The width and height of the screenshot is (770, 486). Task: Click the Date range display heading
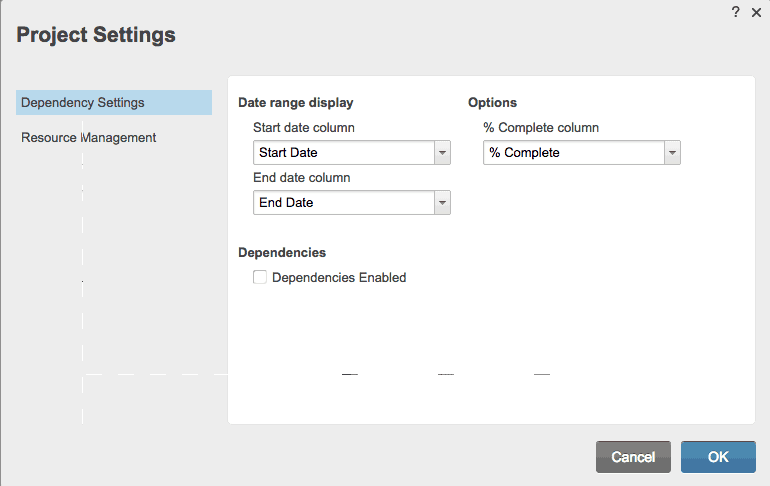tap(295, 102)
